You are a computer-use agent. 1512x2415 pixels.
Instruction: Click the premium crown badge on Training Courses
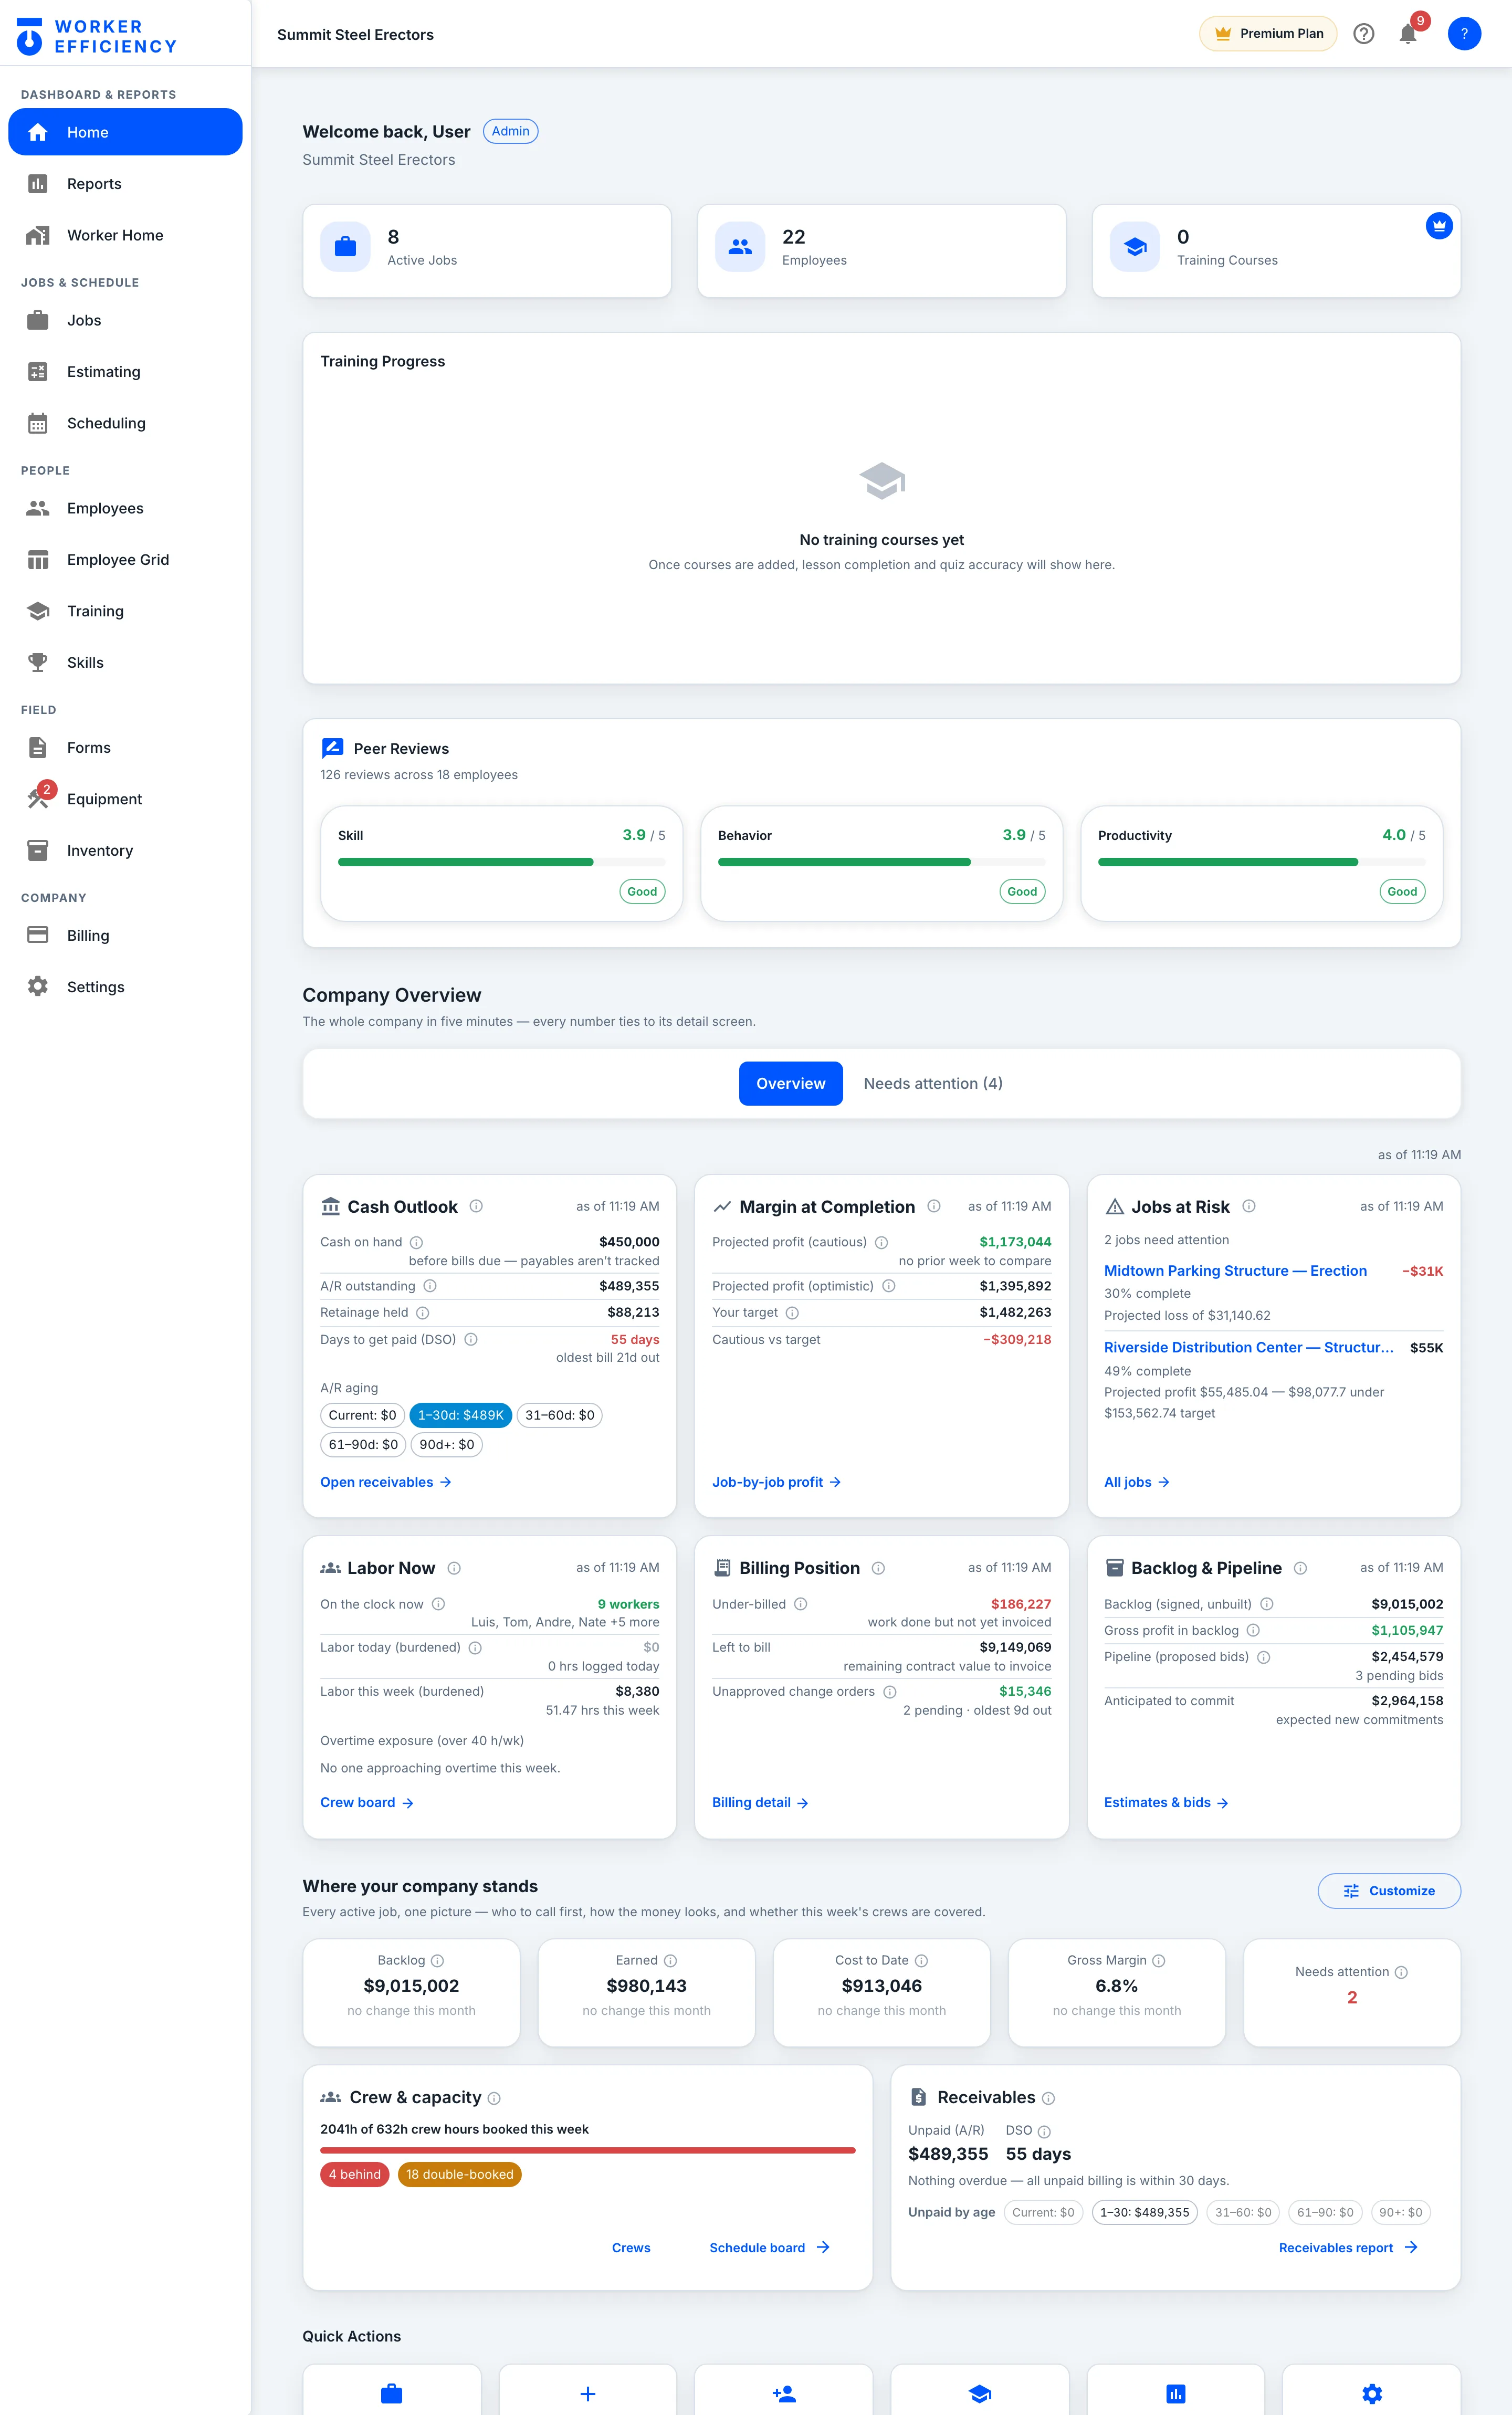(x=1439, y=226)
